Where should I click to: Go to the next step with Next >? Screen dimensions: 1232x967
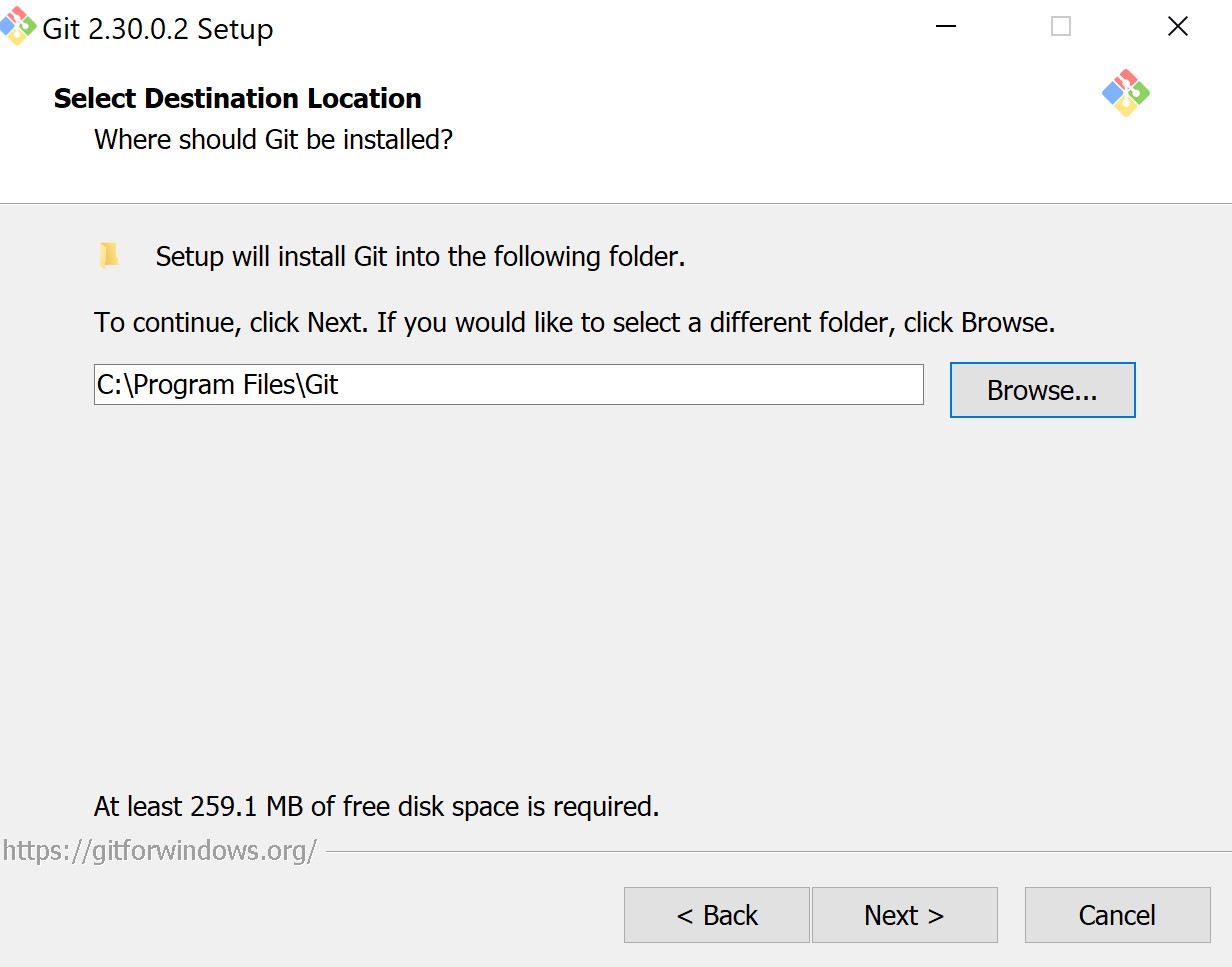904,915
